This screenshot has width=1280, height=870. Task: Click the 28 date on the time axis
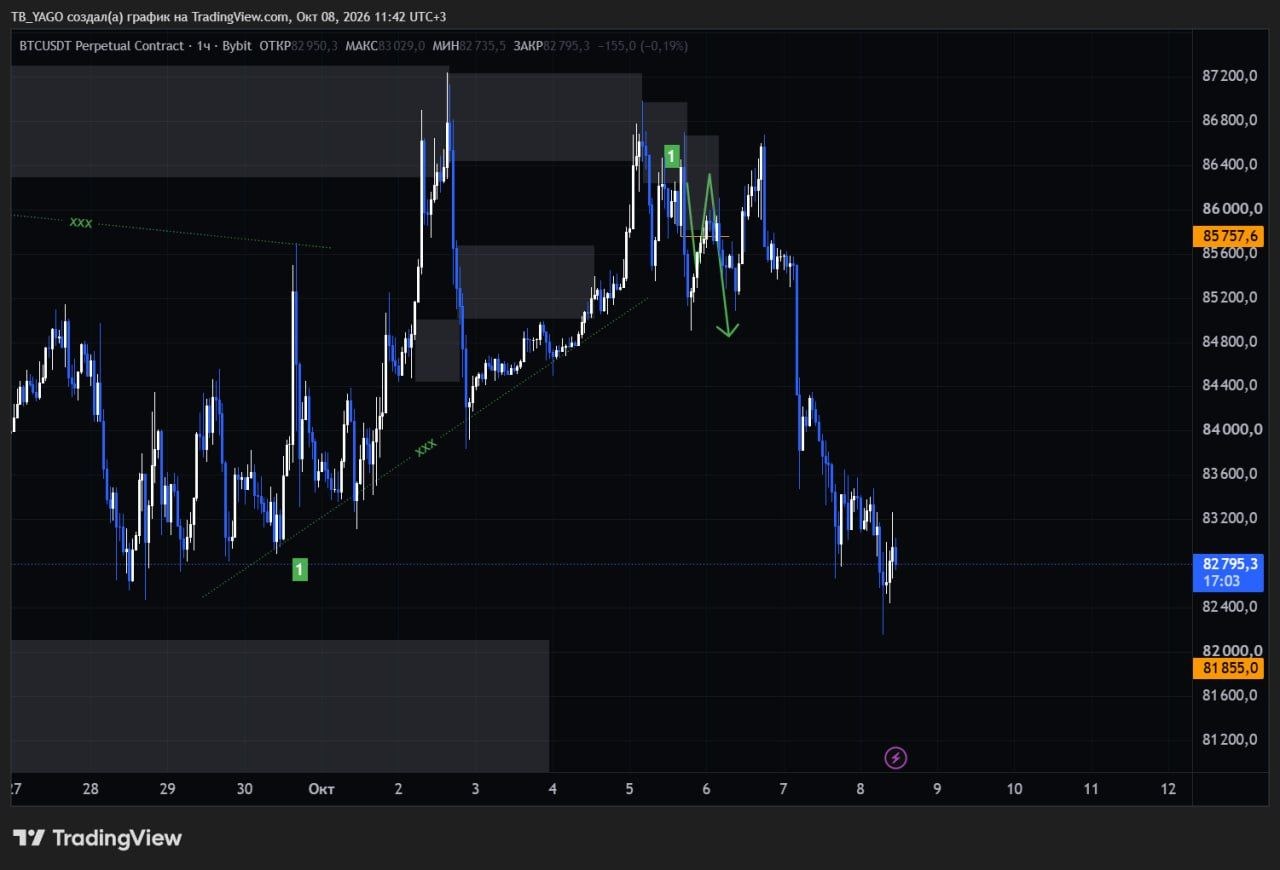pyautogui.click(x=91, y=789)
